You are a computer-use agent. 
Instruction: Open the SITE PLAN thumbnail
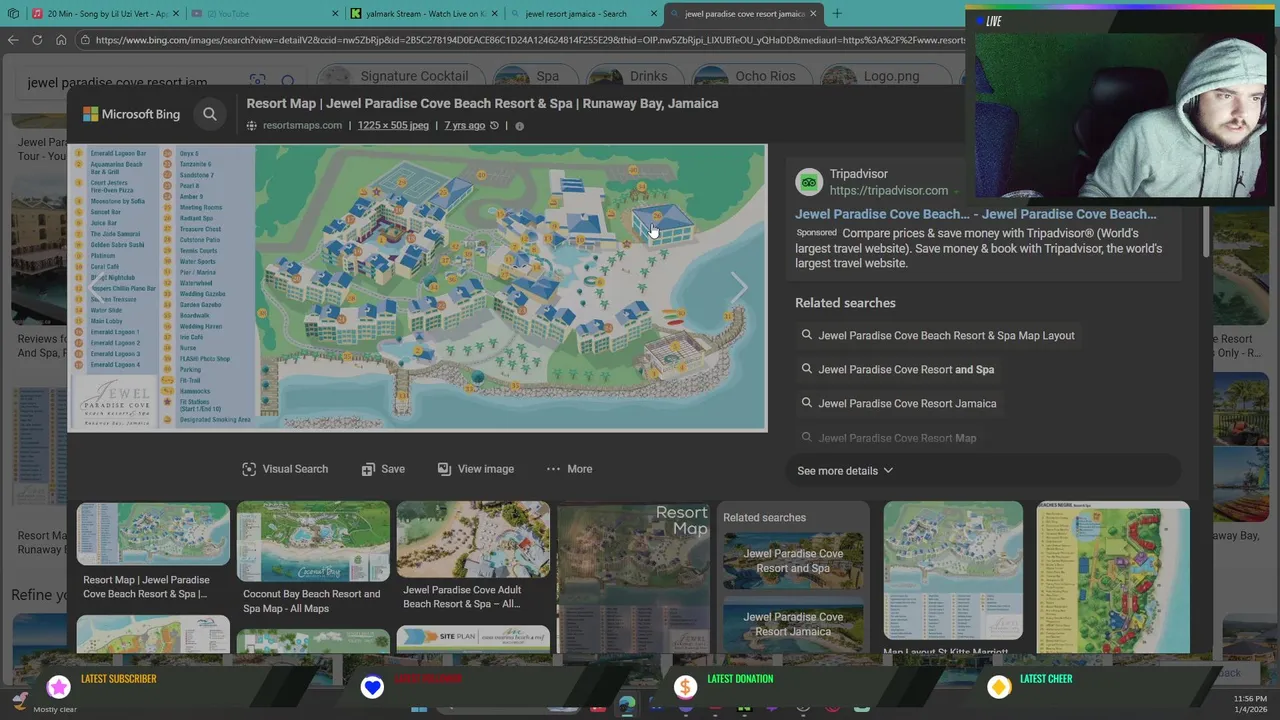[473, 638]
